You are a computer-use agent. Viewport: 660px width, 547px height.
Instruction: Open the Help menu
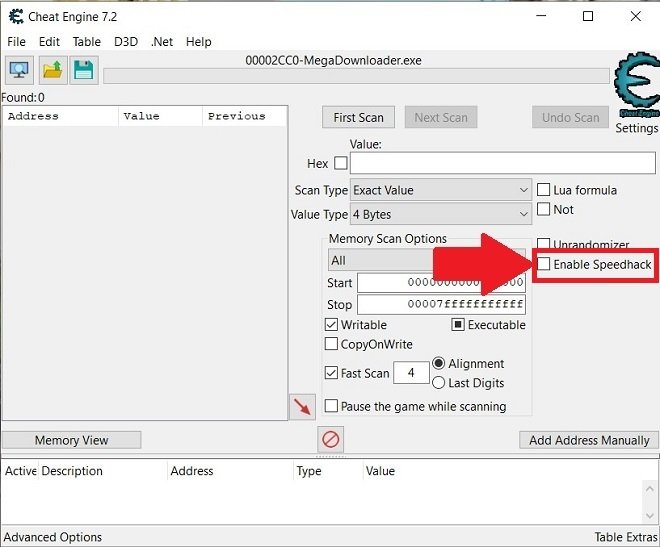tap(199, 42)
